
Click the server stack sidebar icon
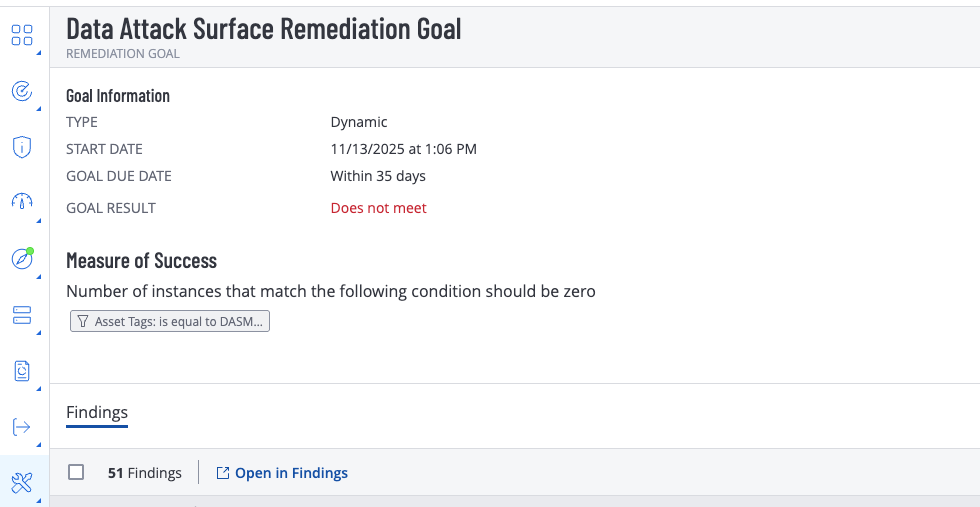(22, 315)
